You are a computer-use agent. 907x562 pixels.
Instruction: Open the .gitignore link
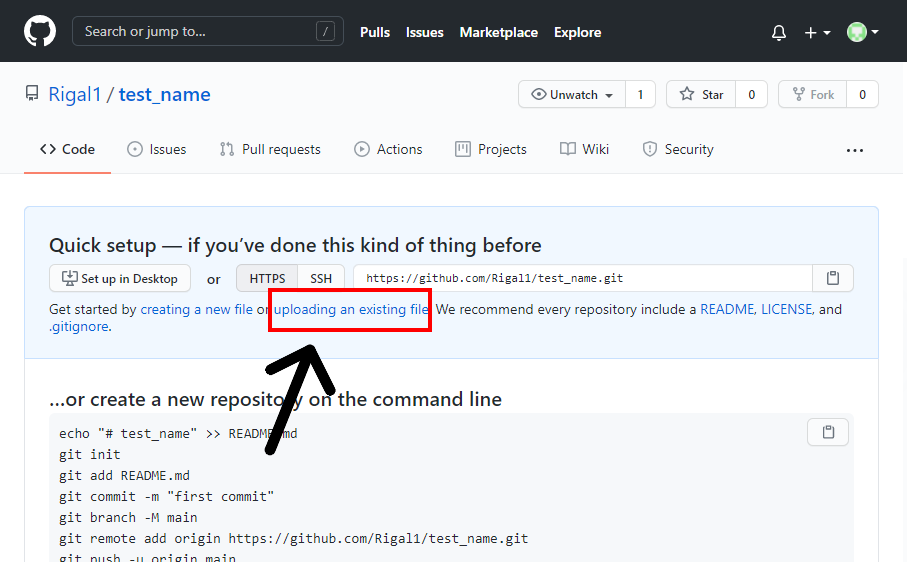coord(79,327)
